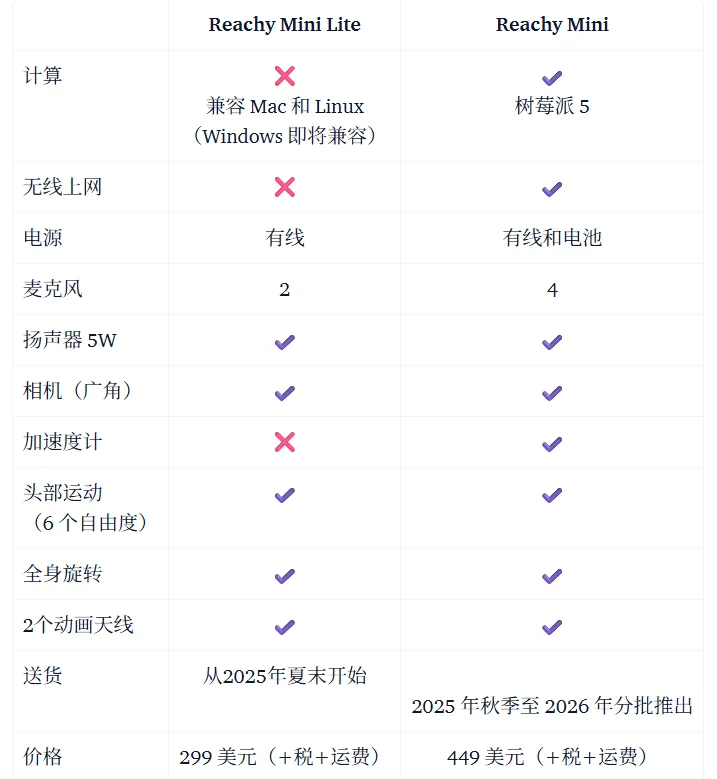
Task: Click Reachy Mini's checkmark for 相机（广角）
Action: 552,393
